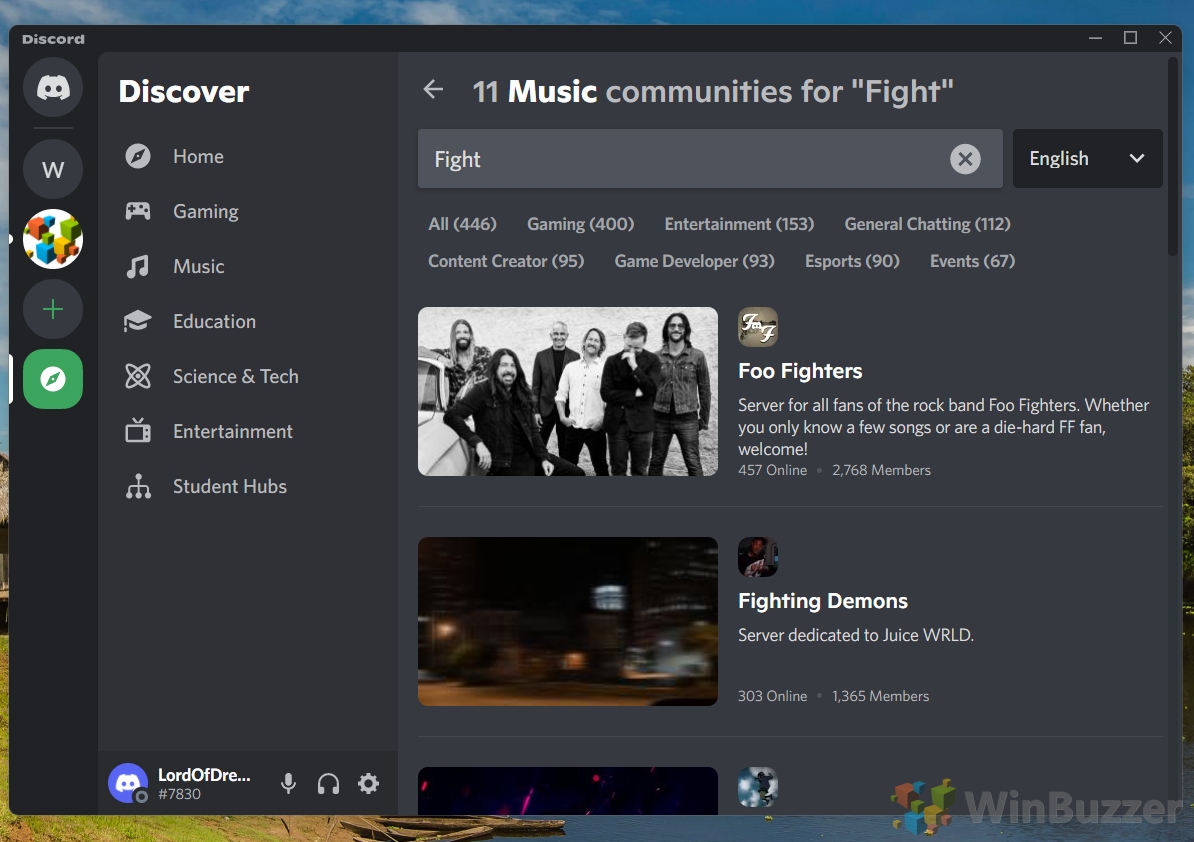Minimize the Discord window
Image resolution: width=1194 pixels, height=842 pixels.
pyautogui.click(x=1095, y=38)
